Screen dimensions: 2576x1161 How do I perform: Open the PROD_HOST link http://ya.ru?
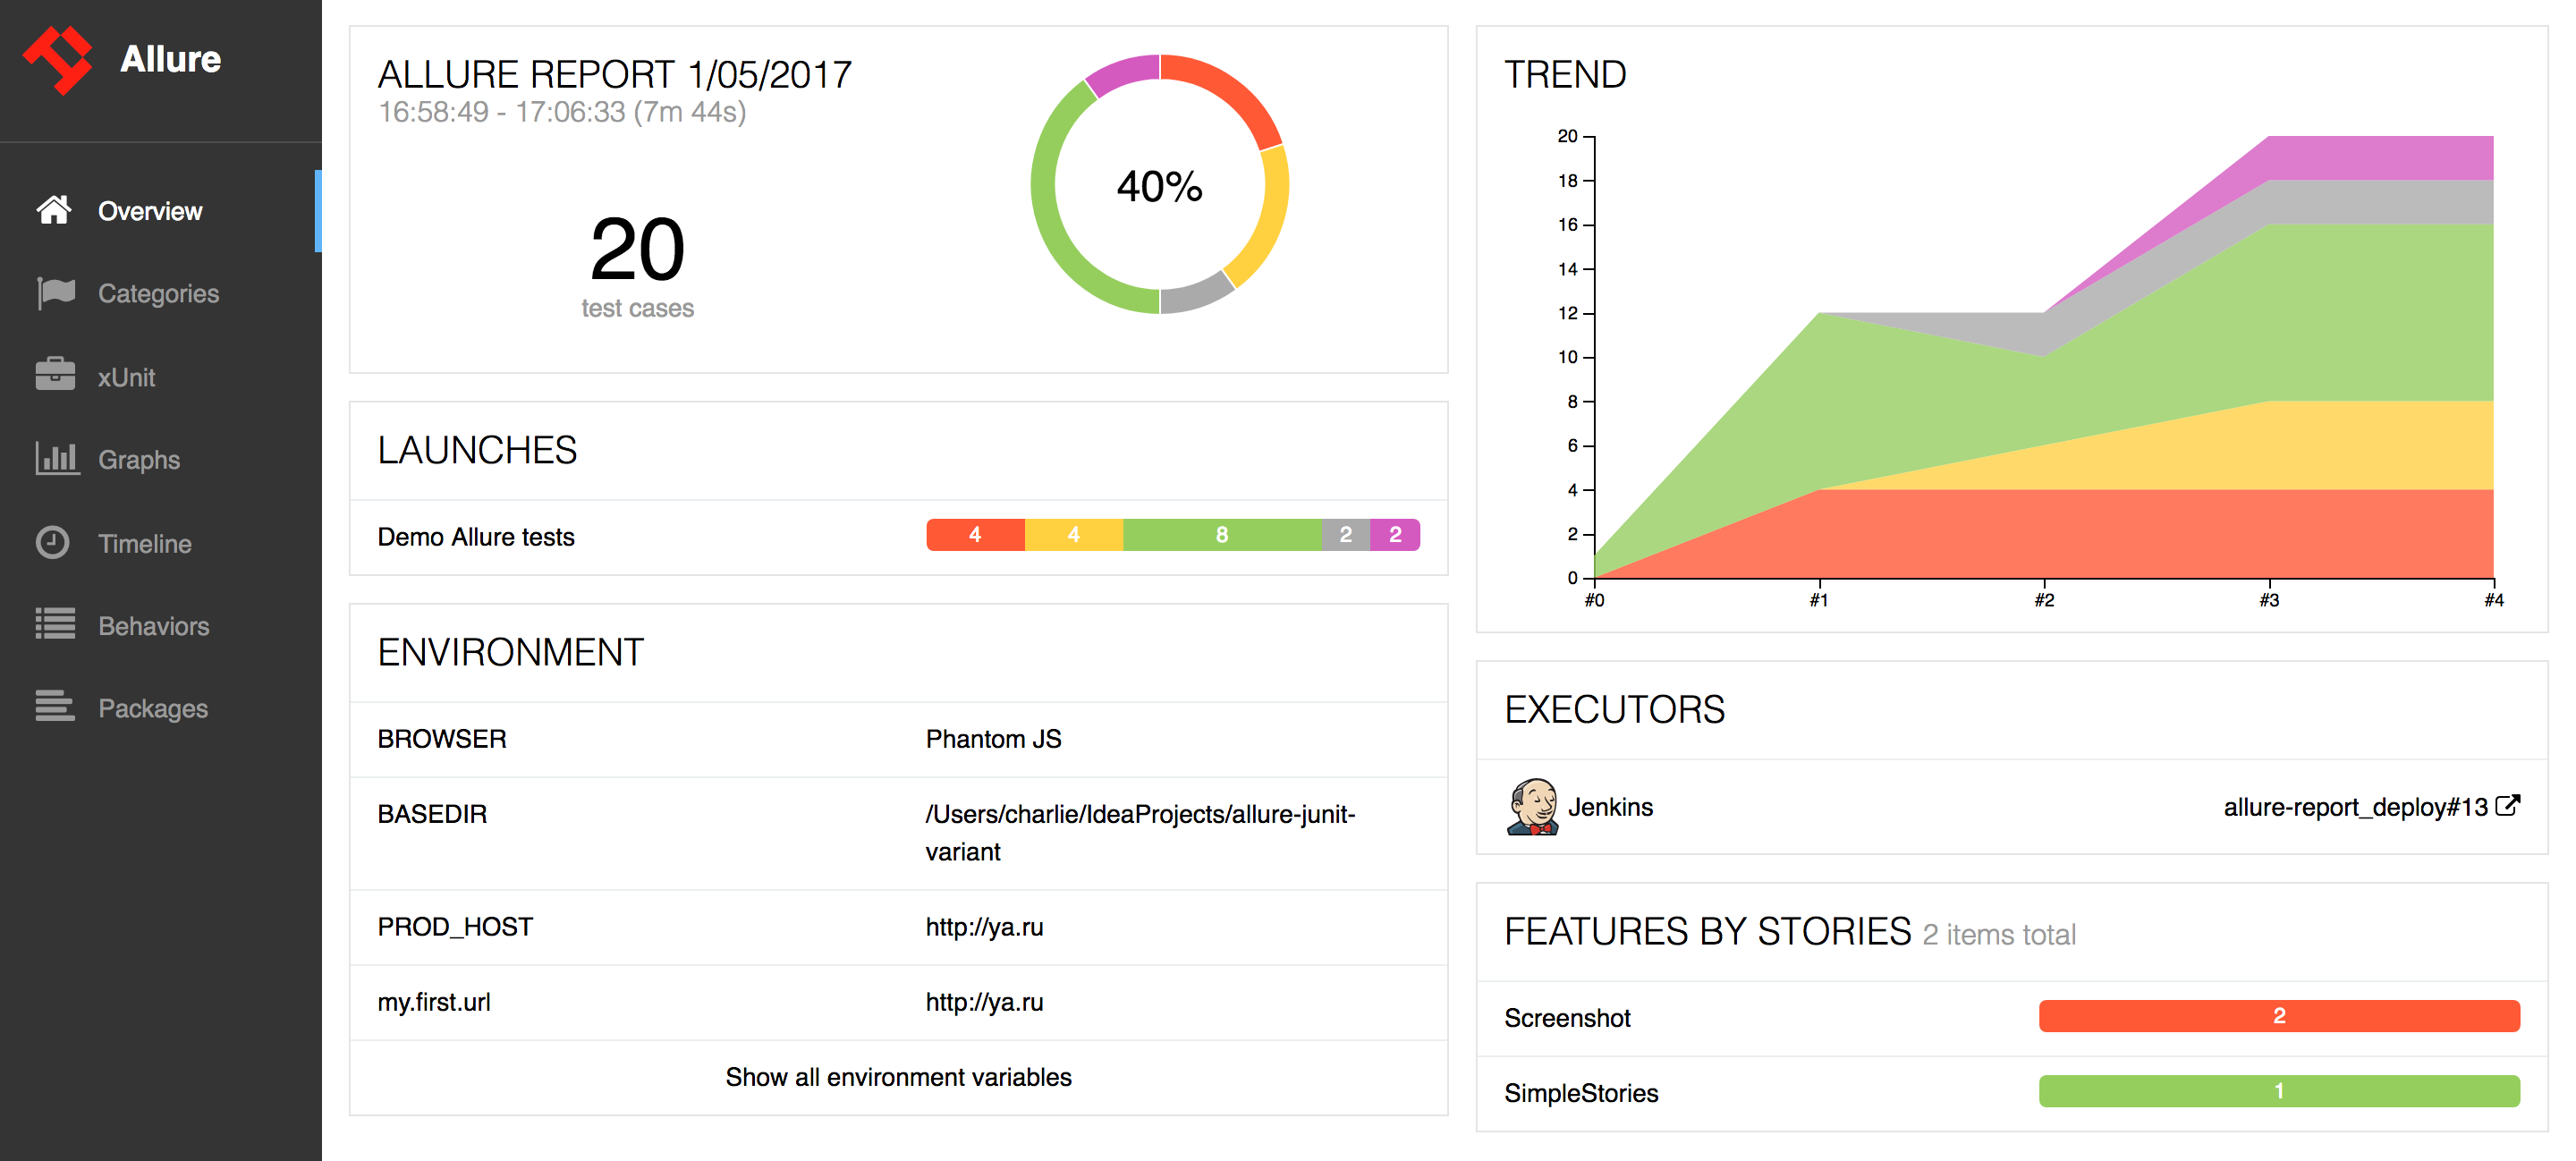[x=983, y=926]
